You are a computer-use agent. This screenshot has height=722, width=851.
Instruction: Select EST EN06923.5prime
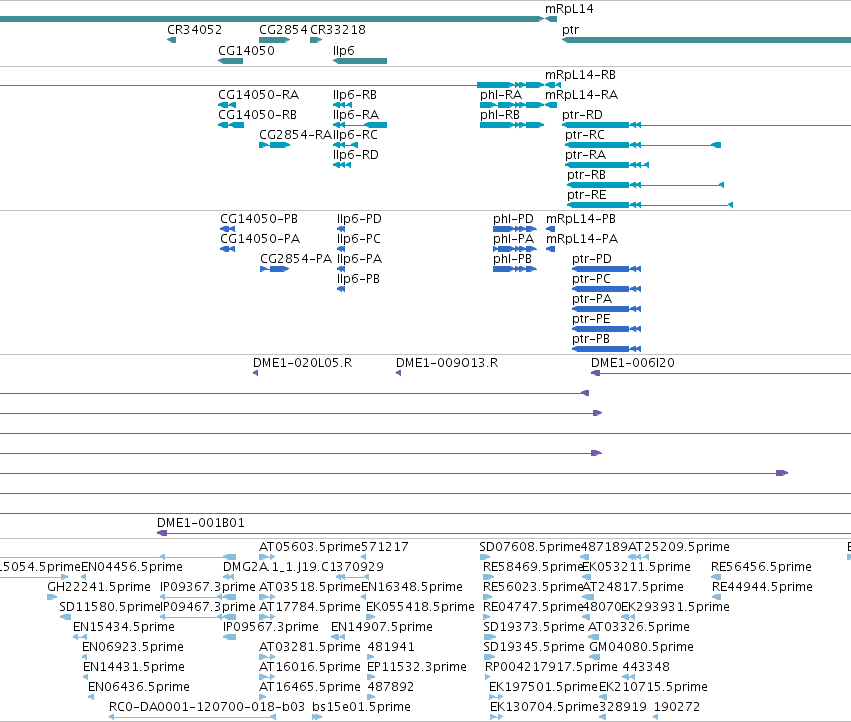click(85, 657)
